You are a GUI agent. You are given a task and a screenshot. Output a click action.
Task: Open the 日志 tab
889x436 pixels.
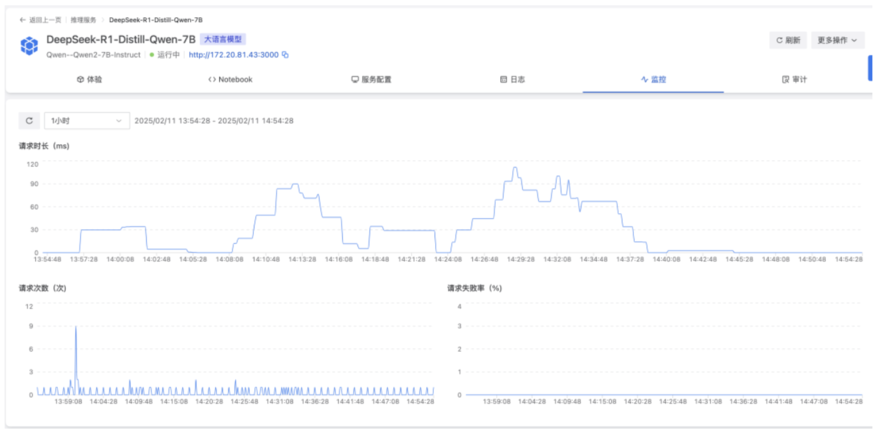[x=513, y=79]
